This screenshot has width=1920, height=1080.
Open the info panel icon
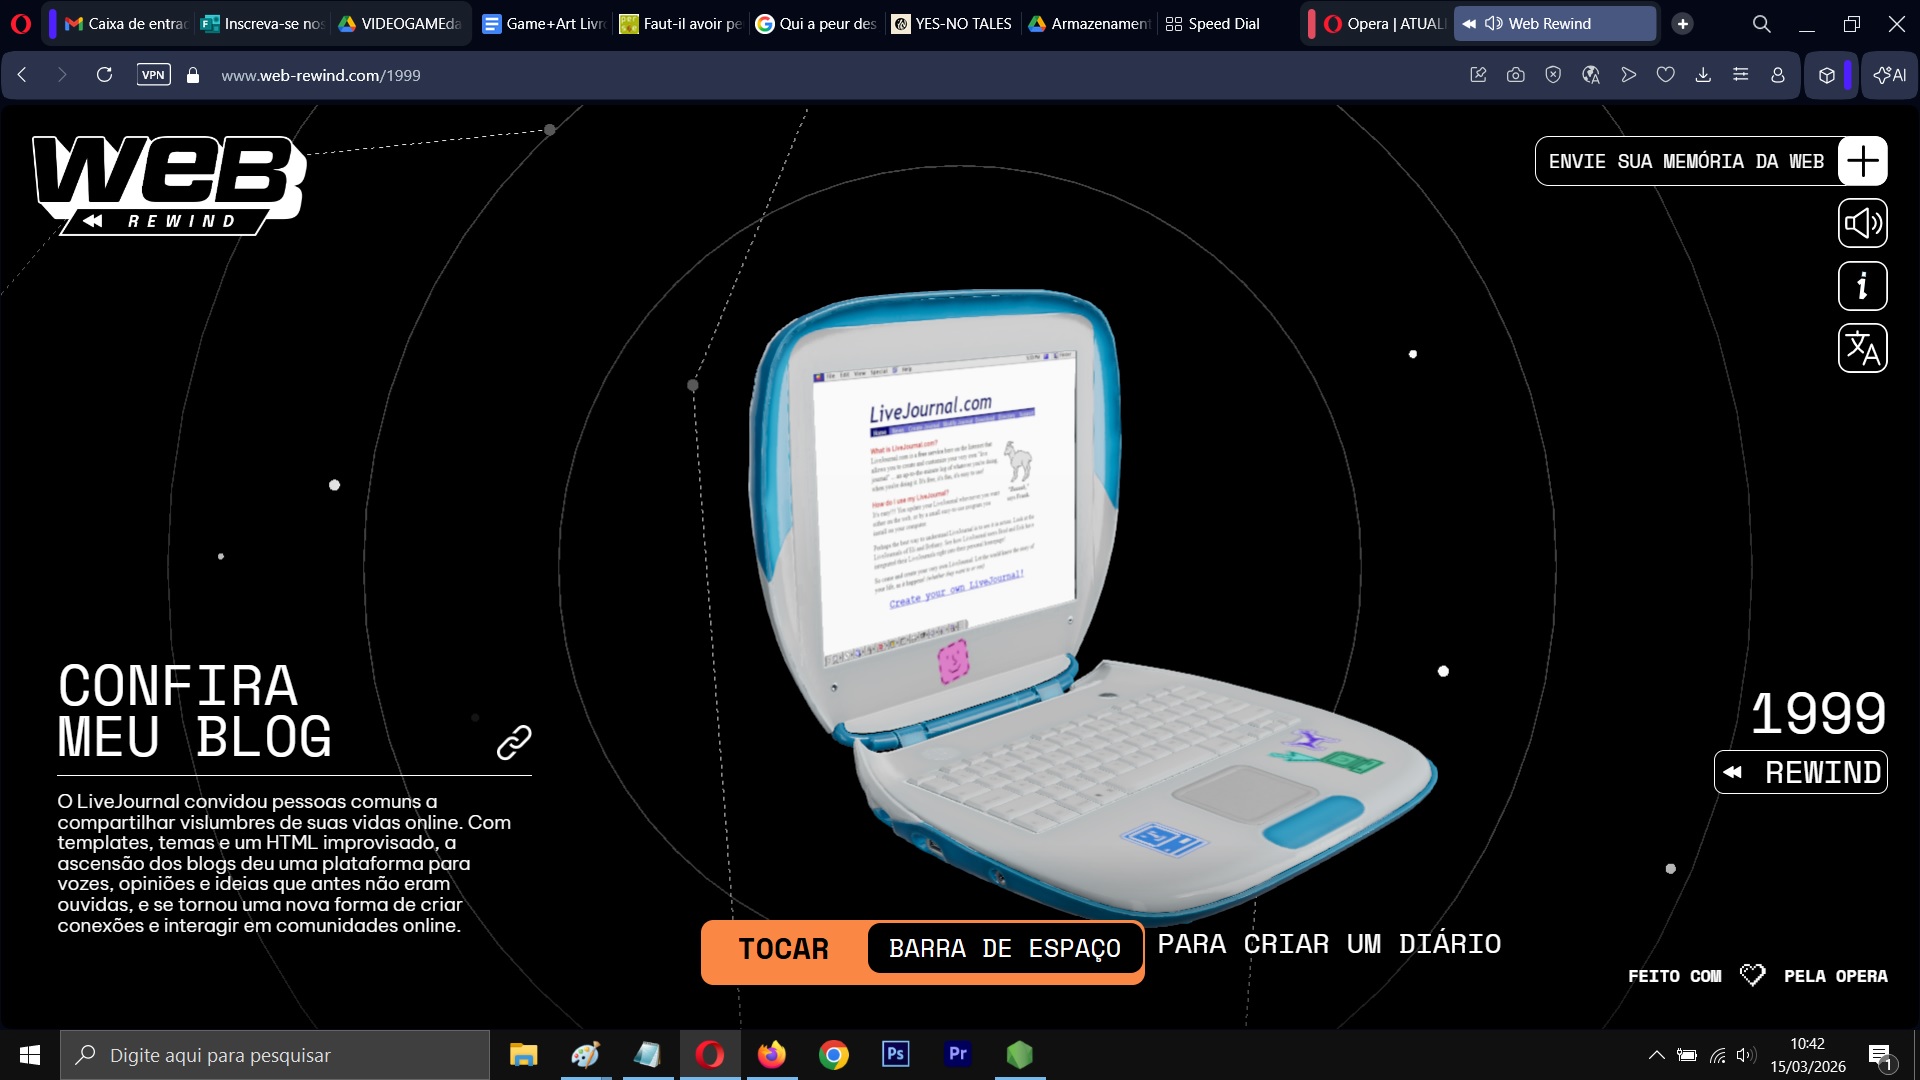pos(1862,286)
